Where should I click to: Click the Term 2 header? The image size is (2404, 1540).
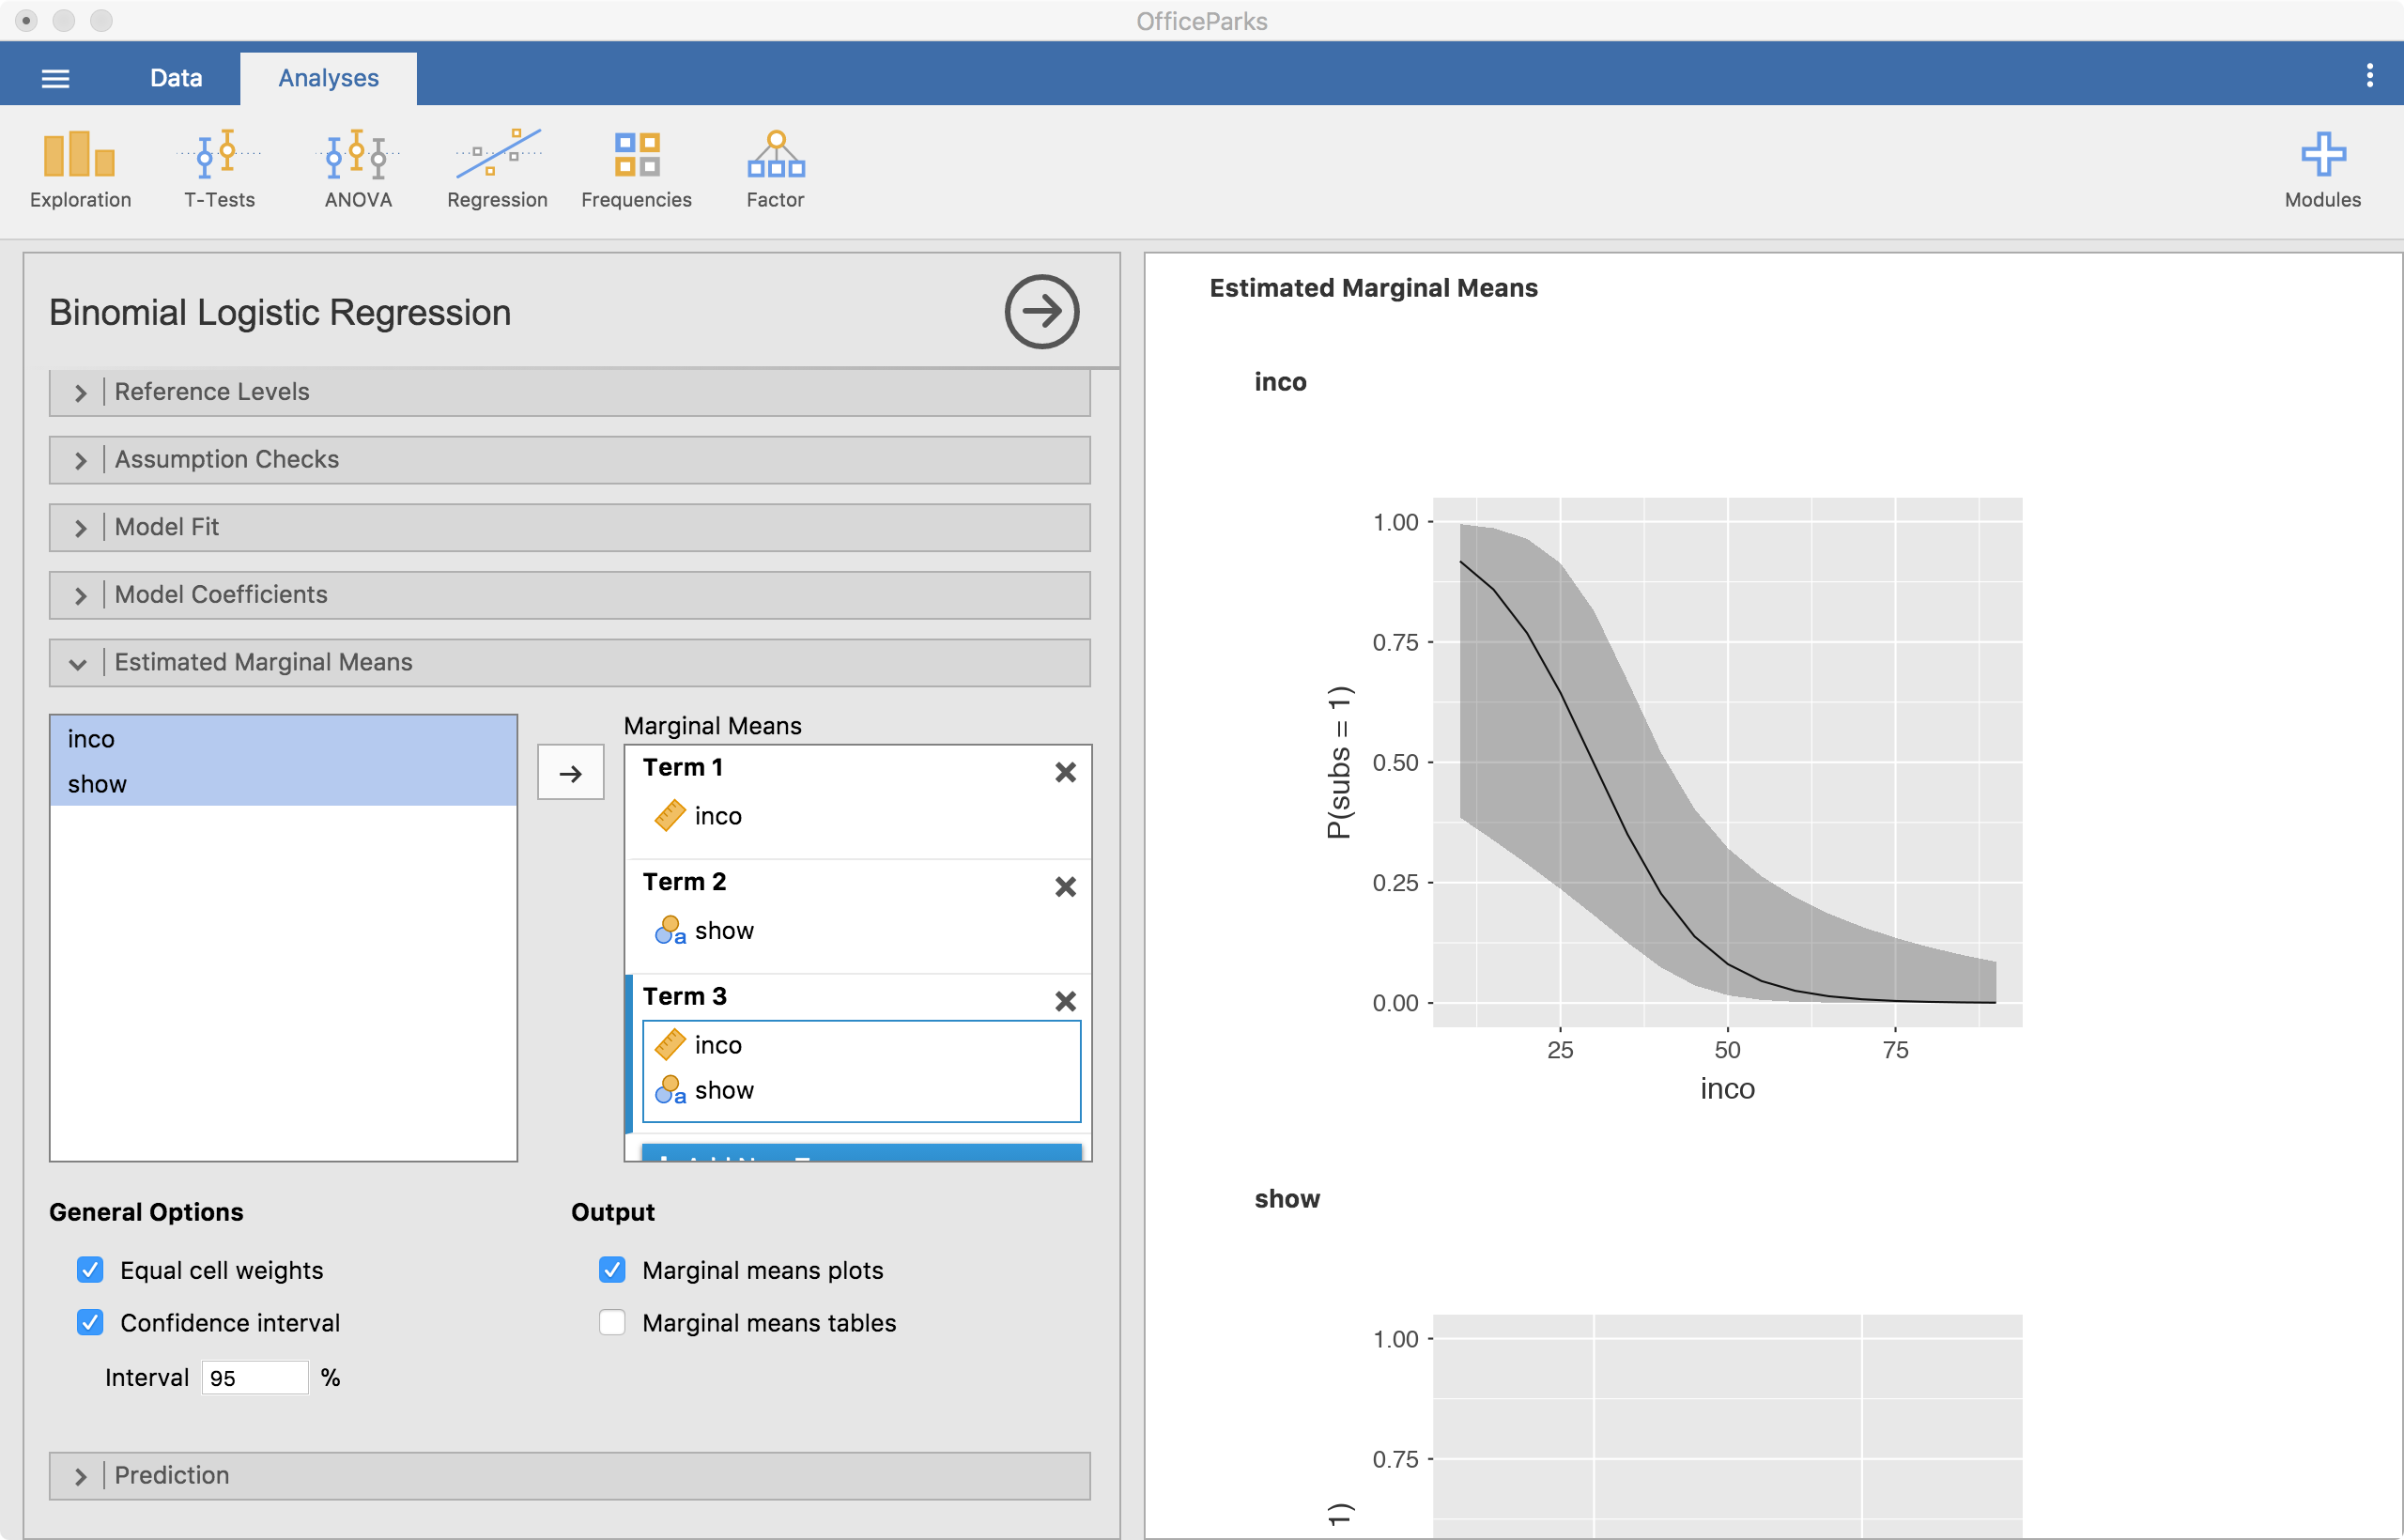point(684,882)
